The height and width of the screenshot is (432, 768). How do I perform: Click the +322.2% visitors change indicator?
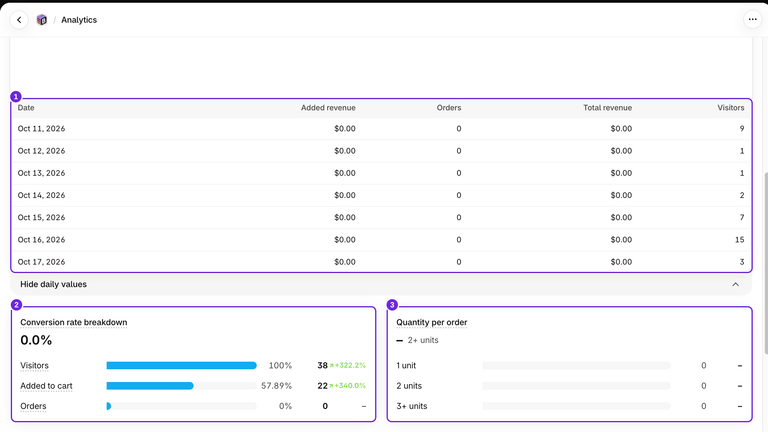point(347,365)
